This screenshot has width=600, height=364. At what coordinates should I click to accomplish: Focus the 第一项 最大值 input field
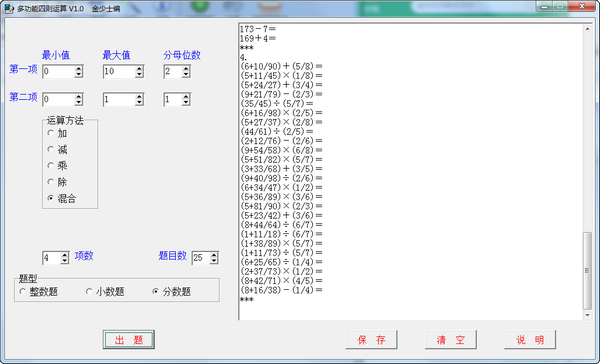point(119,72)
